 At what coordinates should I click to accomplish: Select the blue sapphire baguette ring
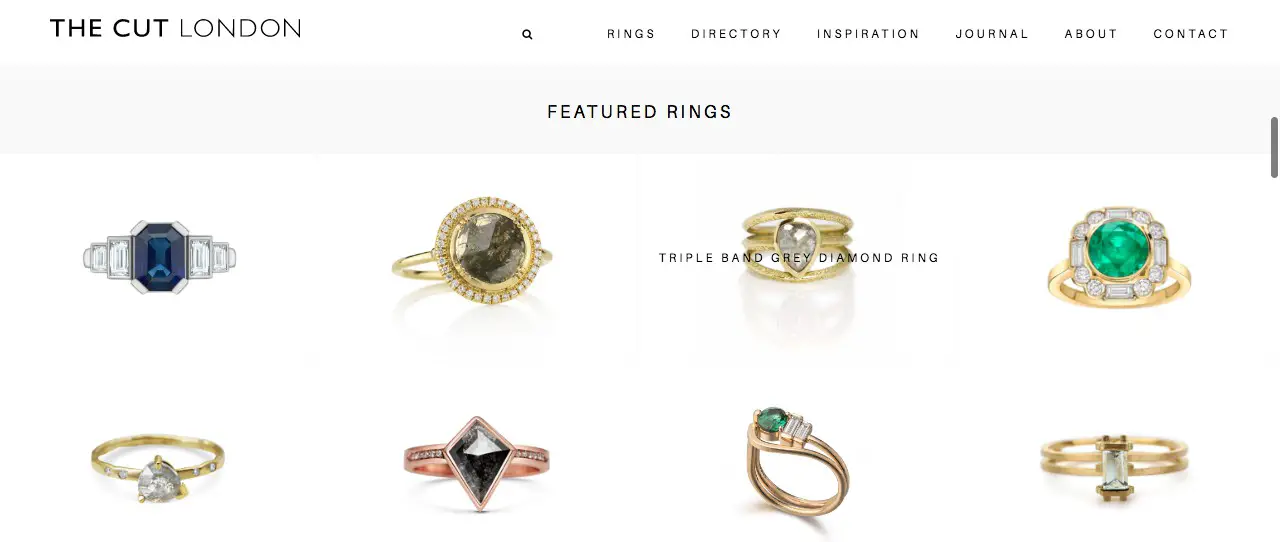click(x=160, y=258)
